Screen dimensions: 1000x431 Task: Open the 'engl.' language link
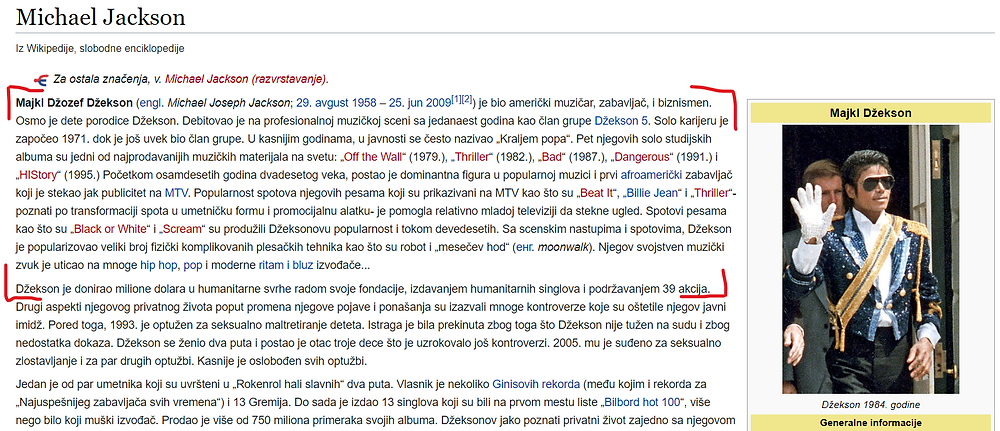tap(152, 103)
